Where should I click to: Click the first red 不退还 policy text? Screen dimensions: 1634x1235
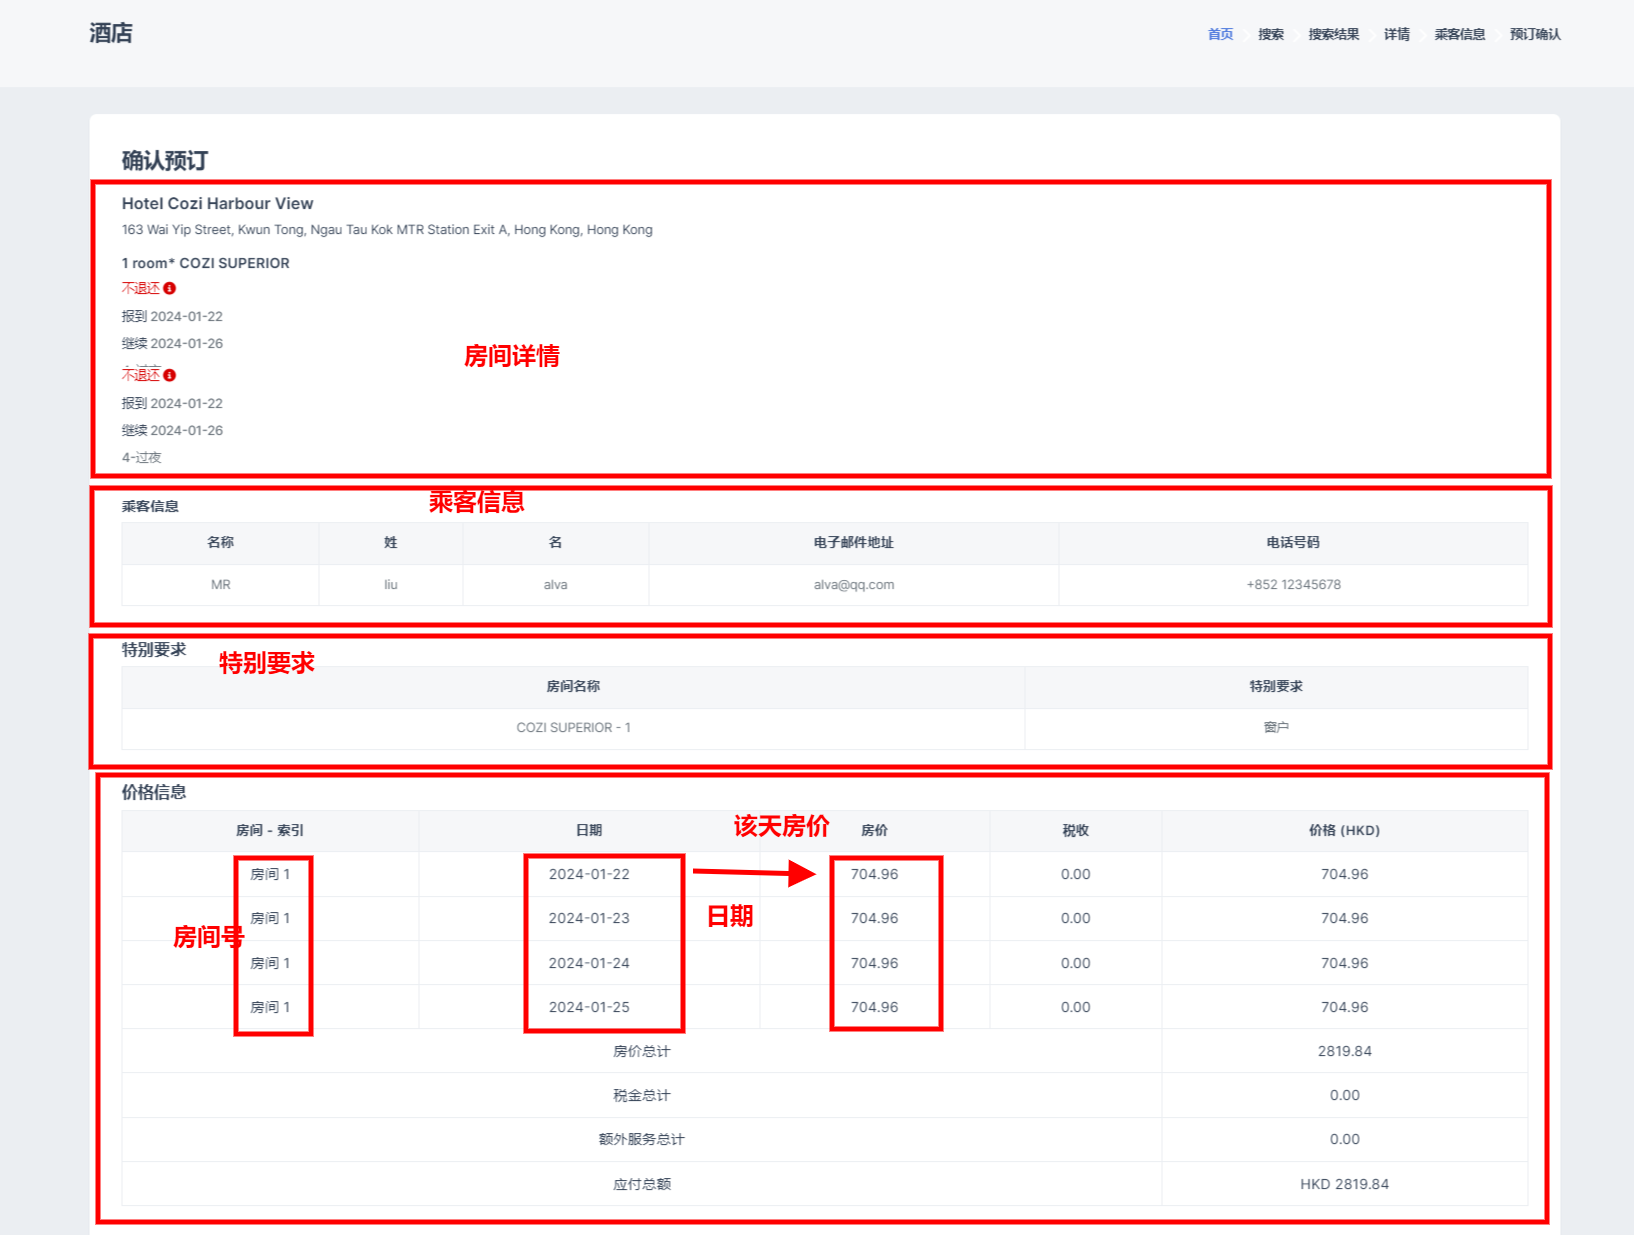[141, 288]
